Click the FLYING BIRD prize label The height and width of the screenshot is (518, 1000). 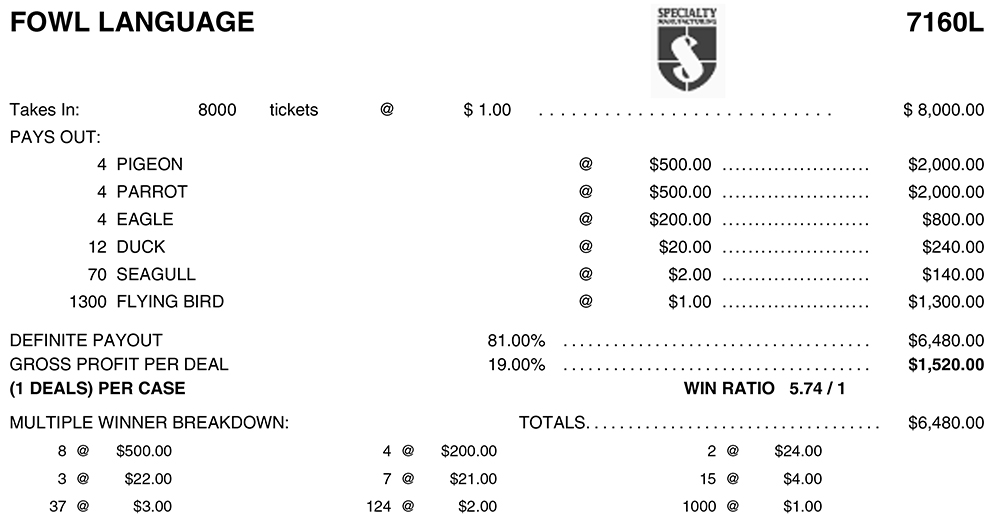click(x=170, y=301)
